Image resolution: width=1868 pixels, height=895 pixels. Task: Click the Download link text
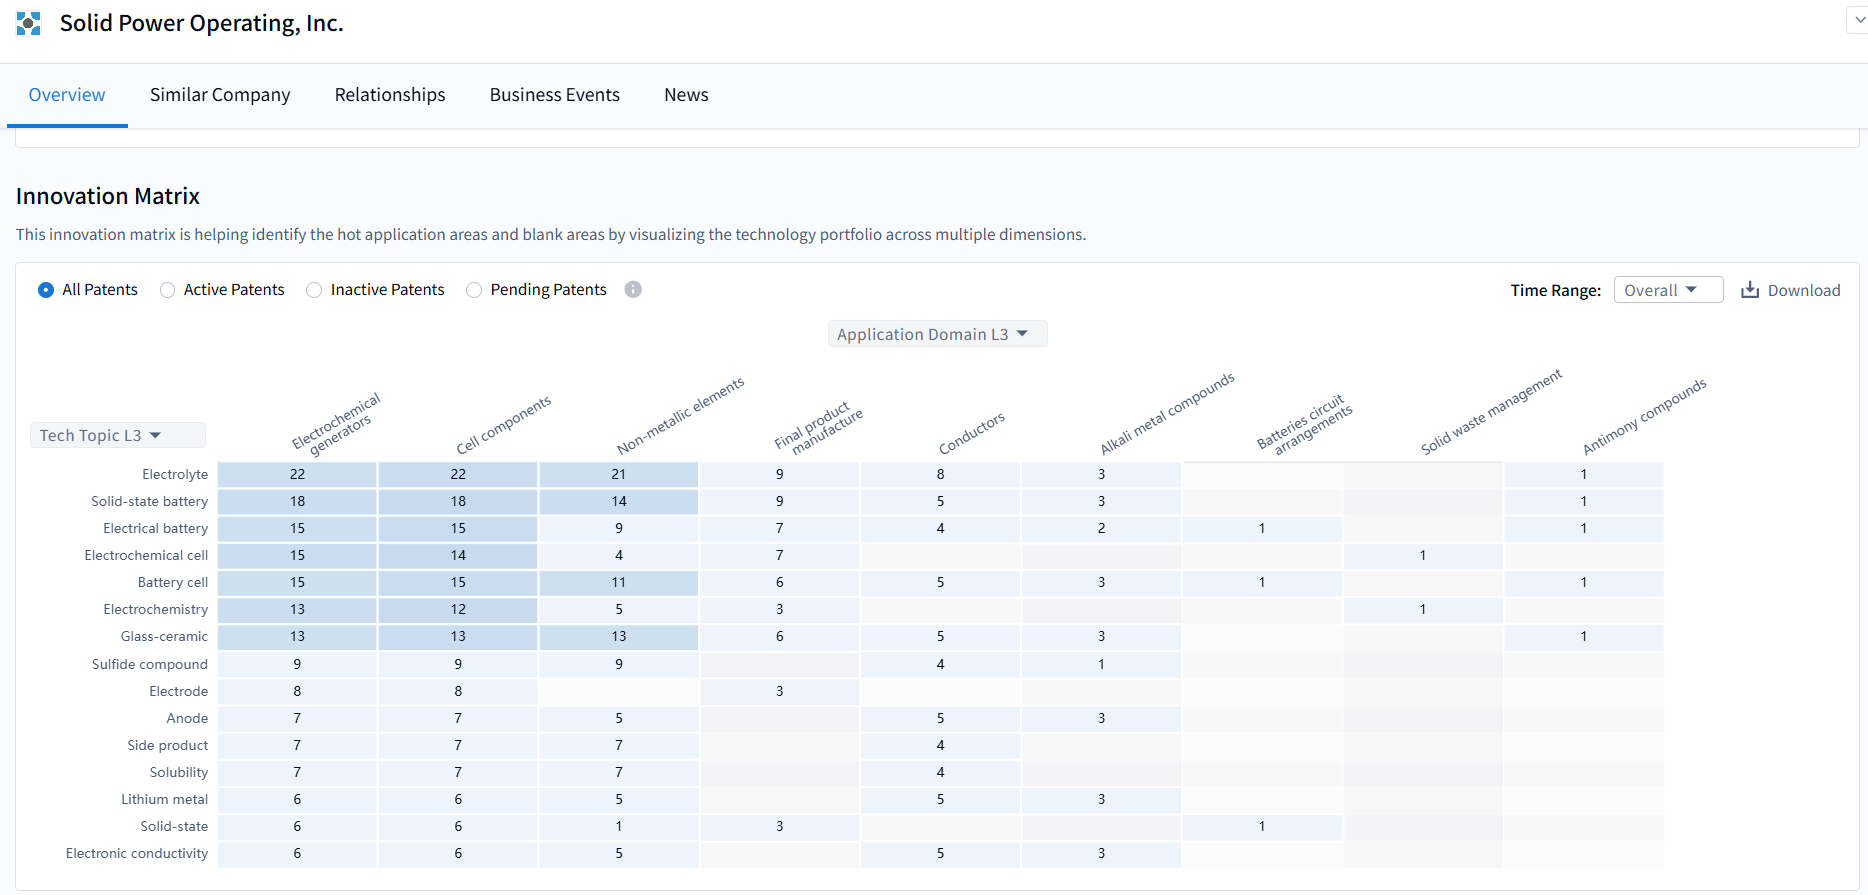coord(1803,290)
